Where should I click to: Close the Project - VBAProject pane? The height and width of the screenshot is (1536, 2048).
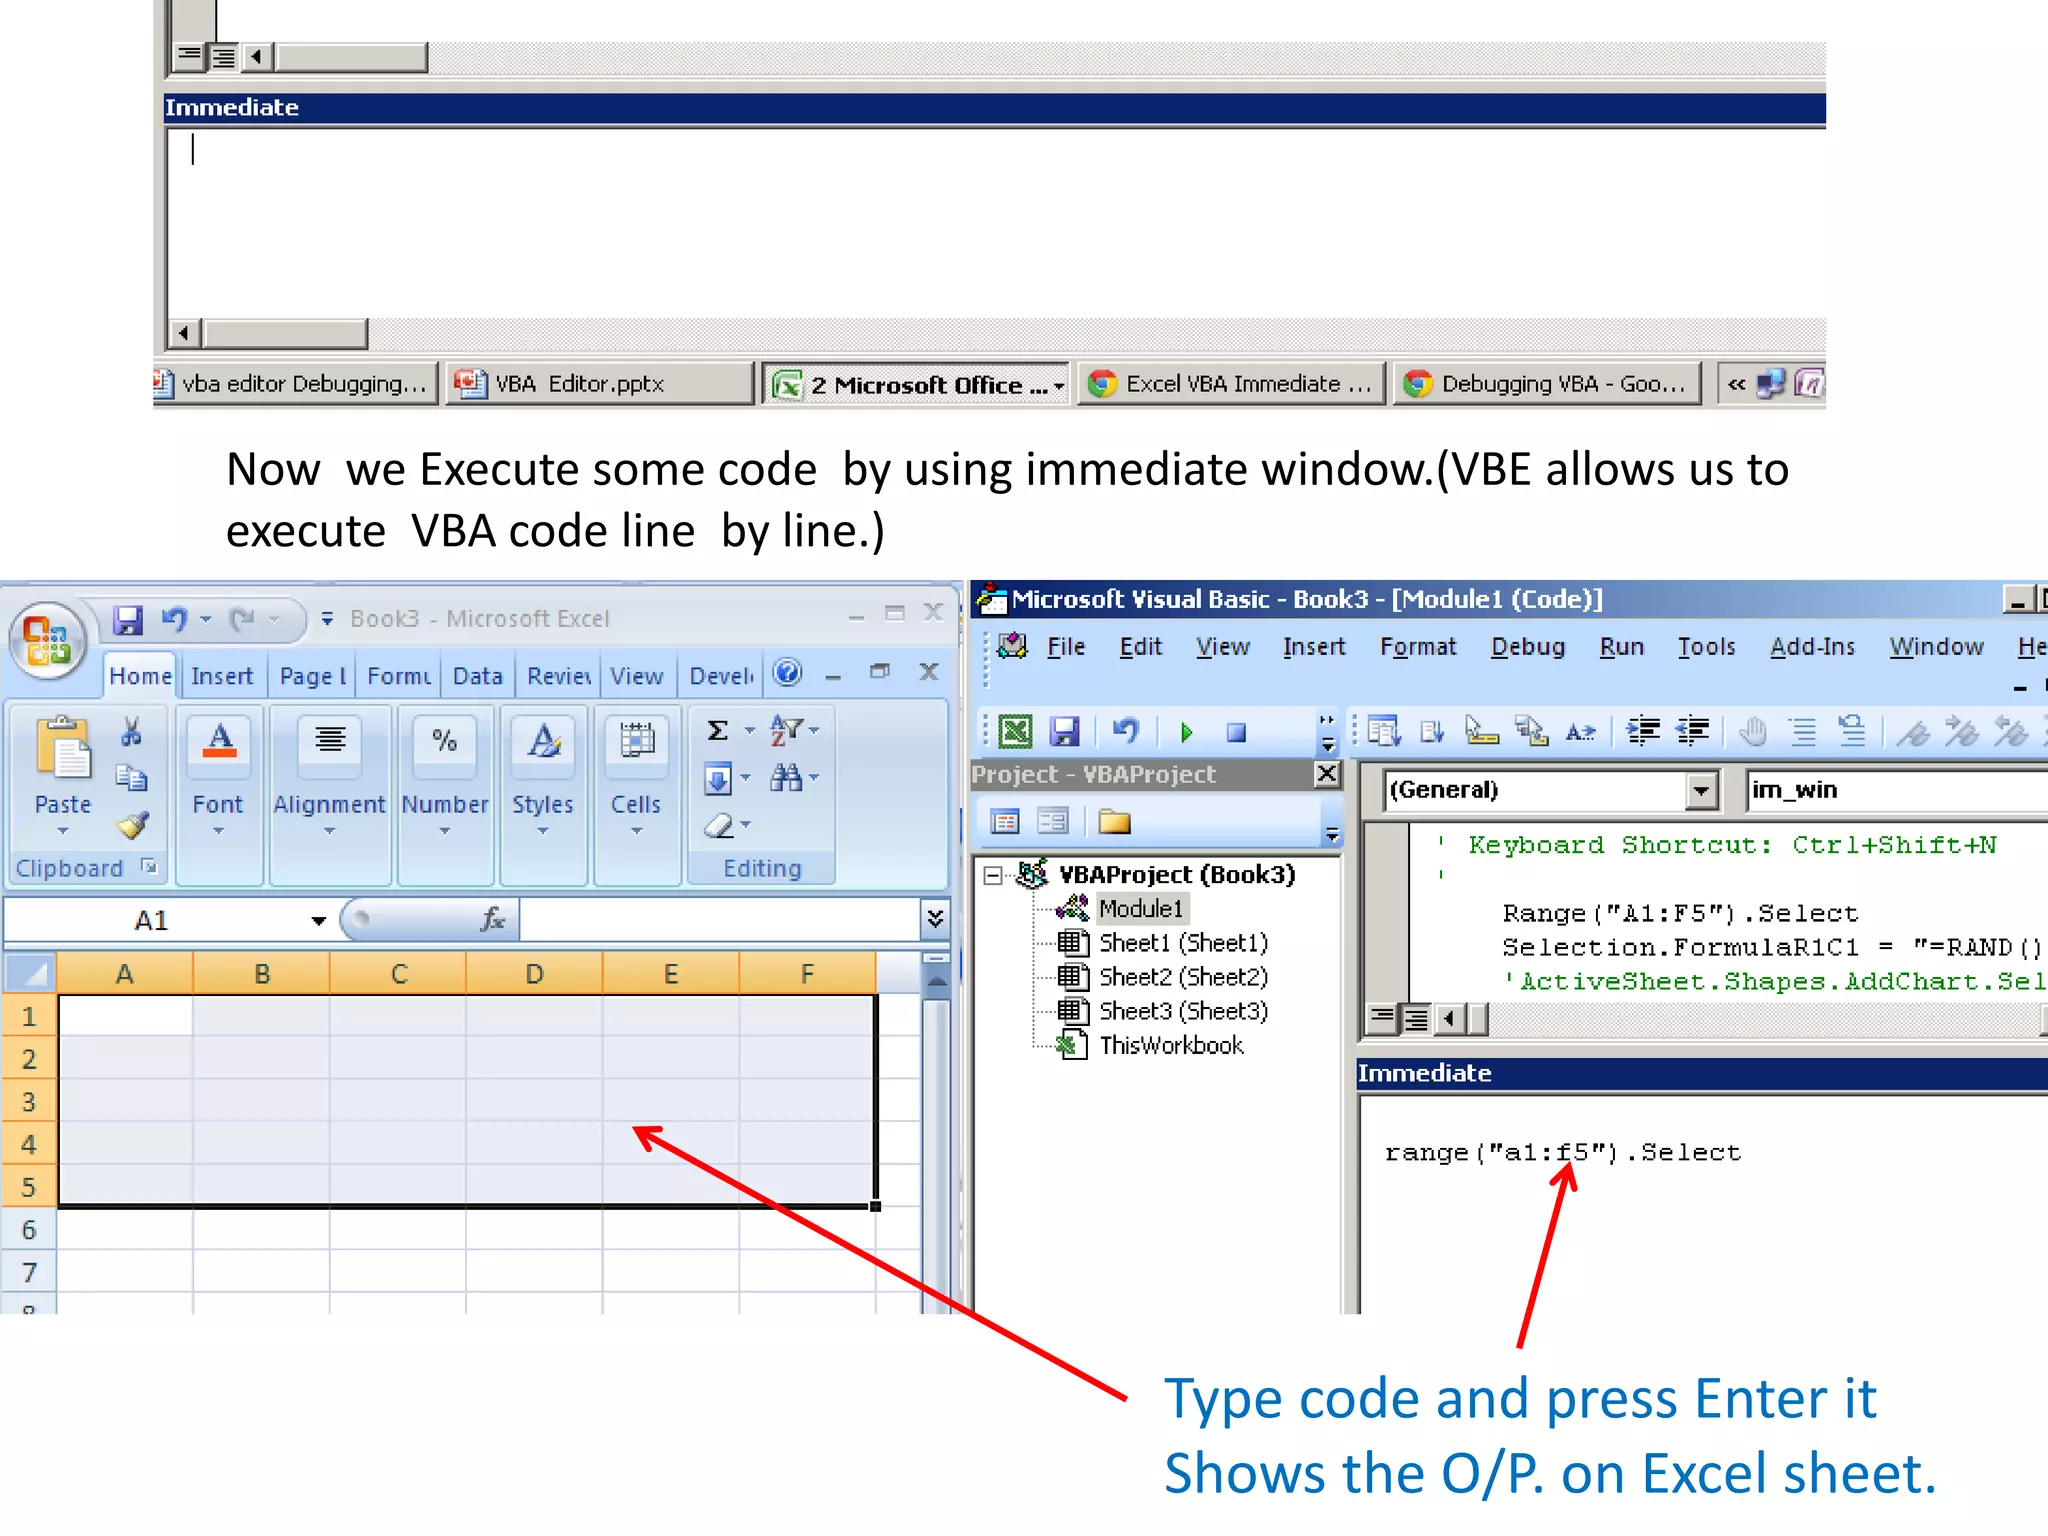pos(1326,773)
